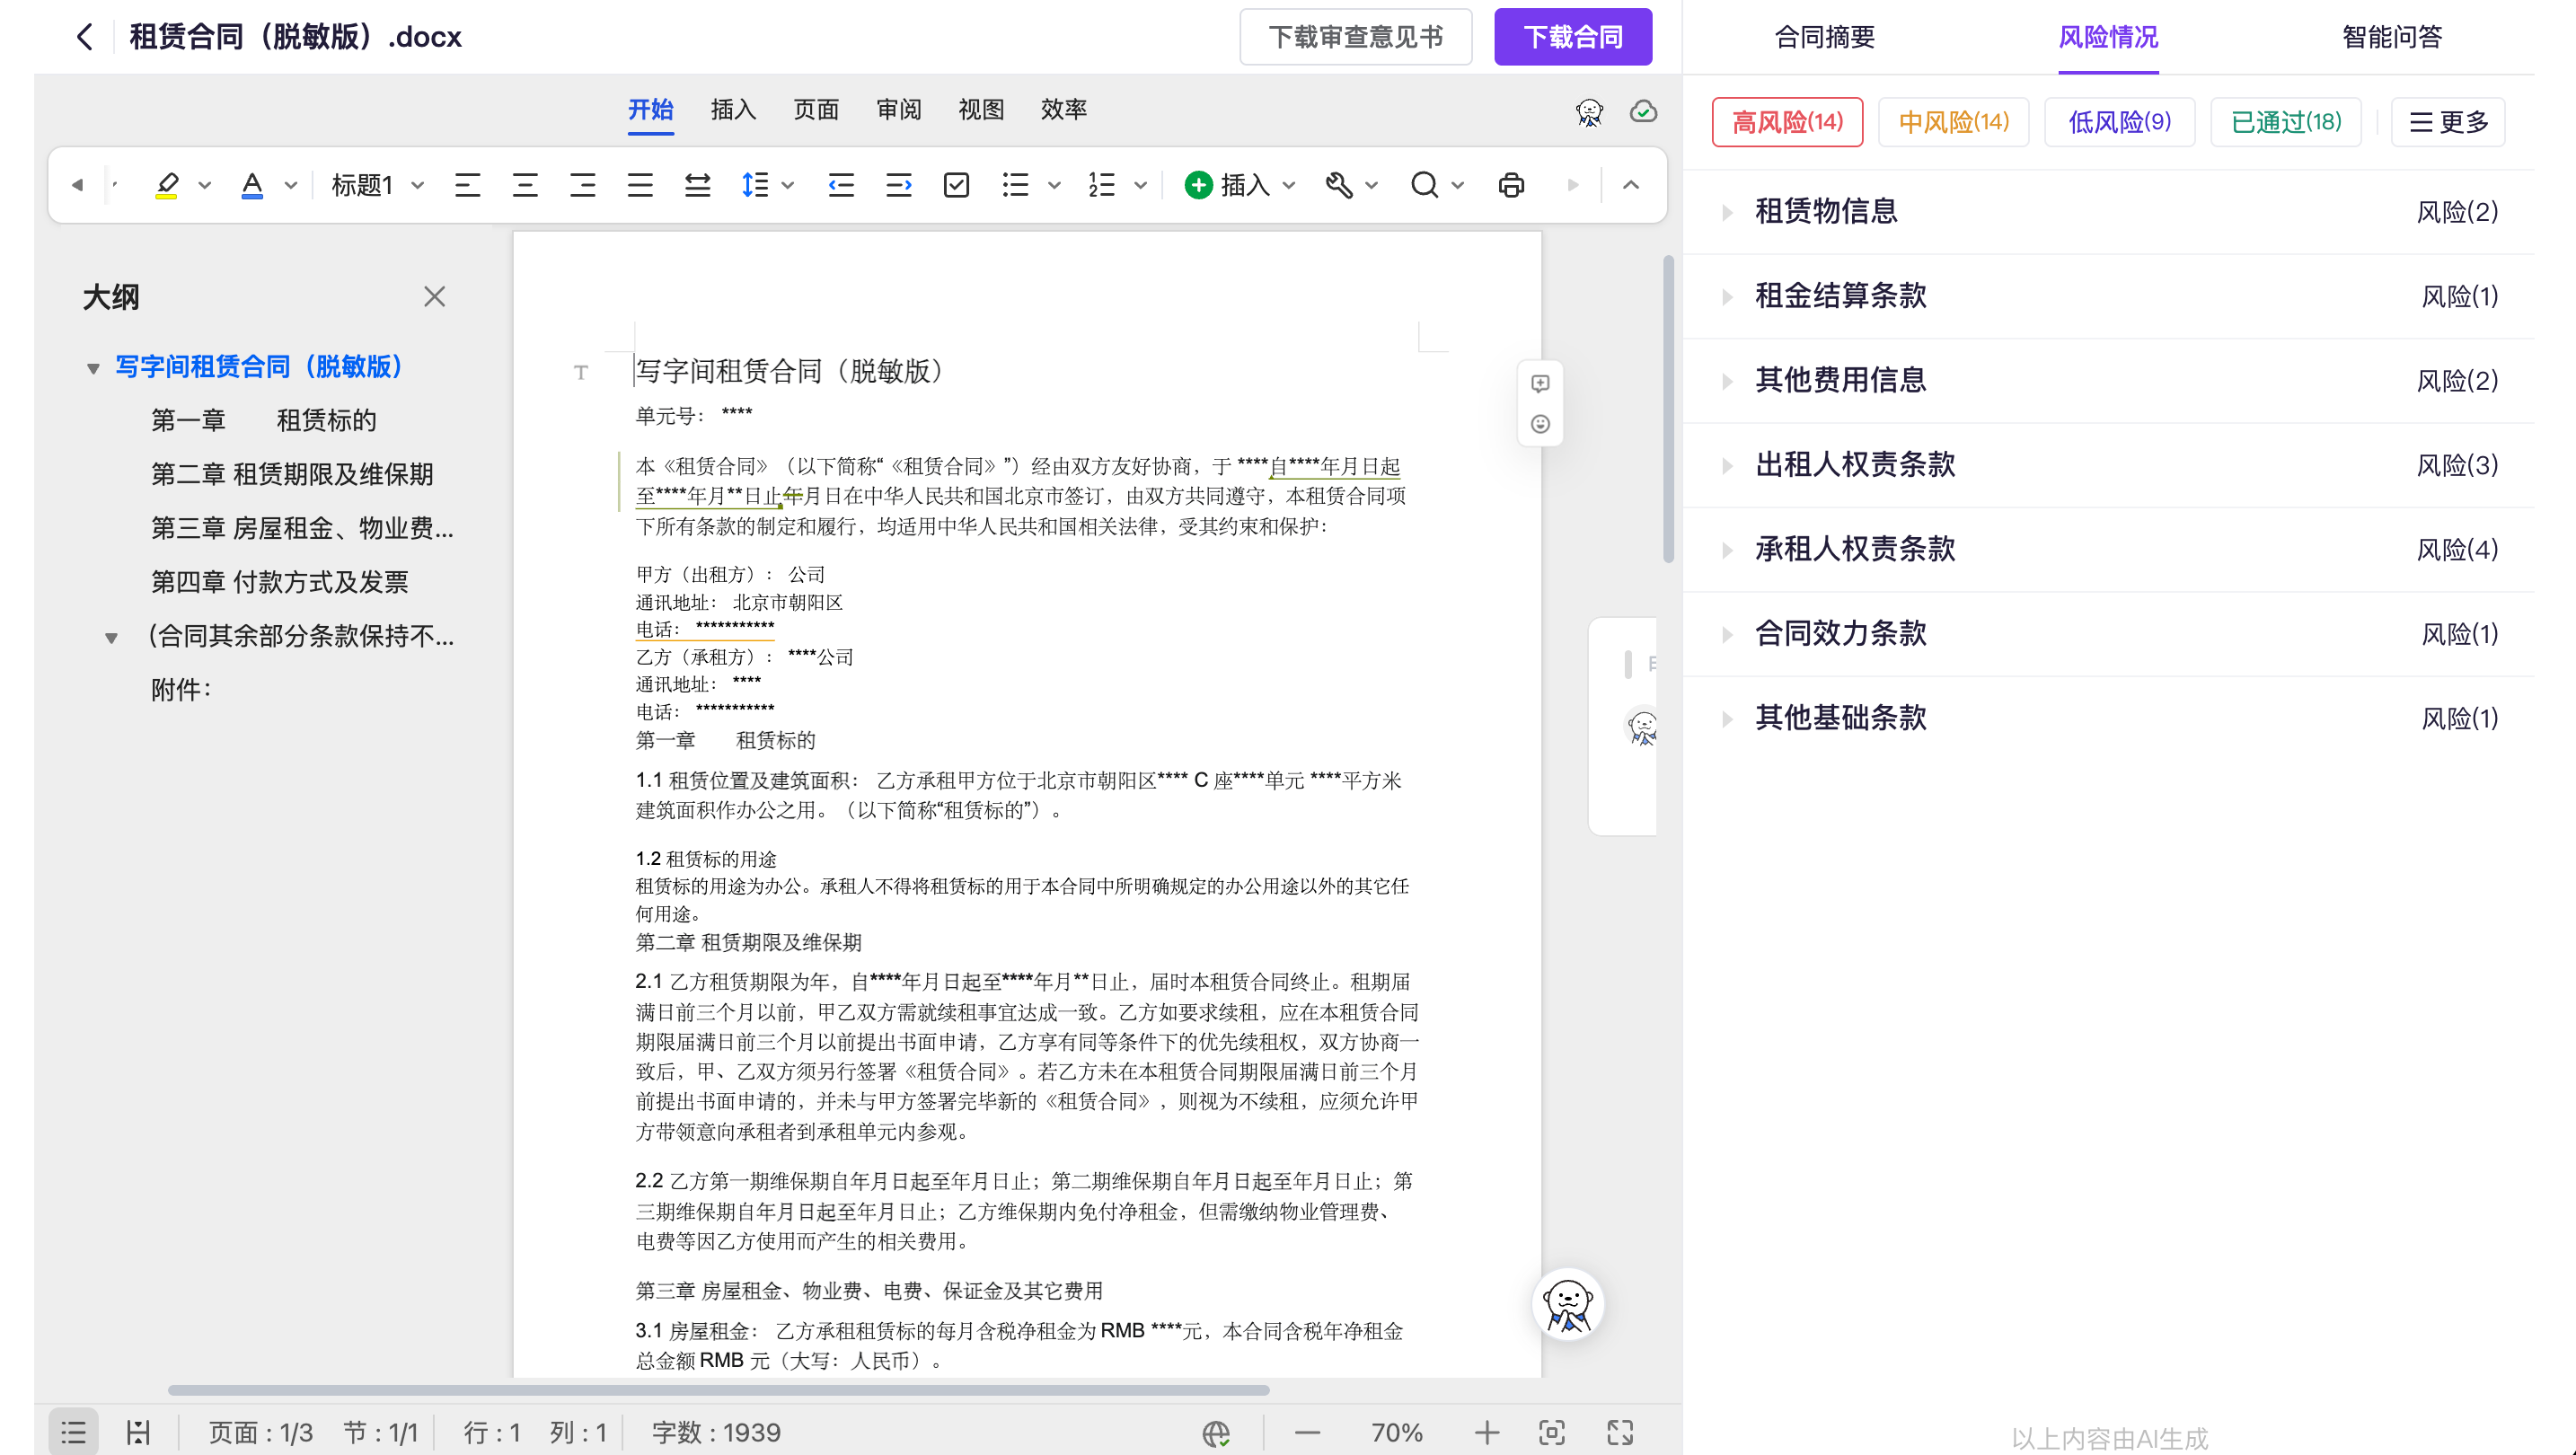Click the highlighter pen icon
Image resolution: width=2576 pixels, height=1455 pixels.
point(167,185)
